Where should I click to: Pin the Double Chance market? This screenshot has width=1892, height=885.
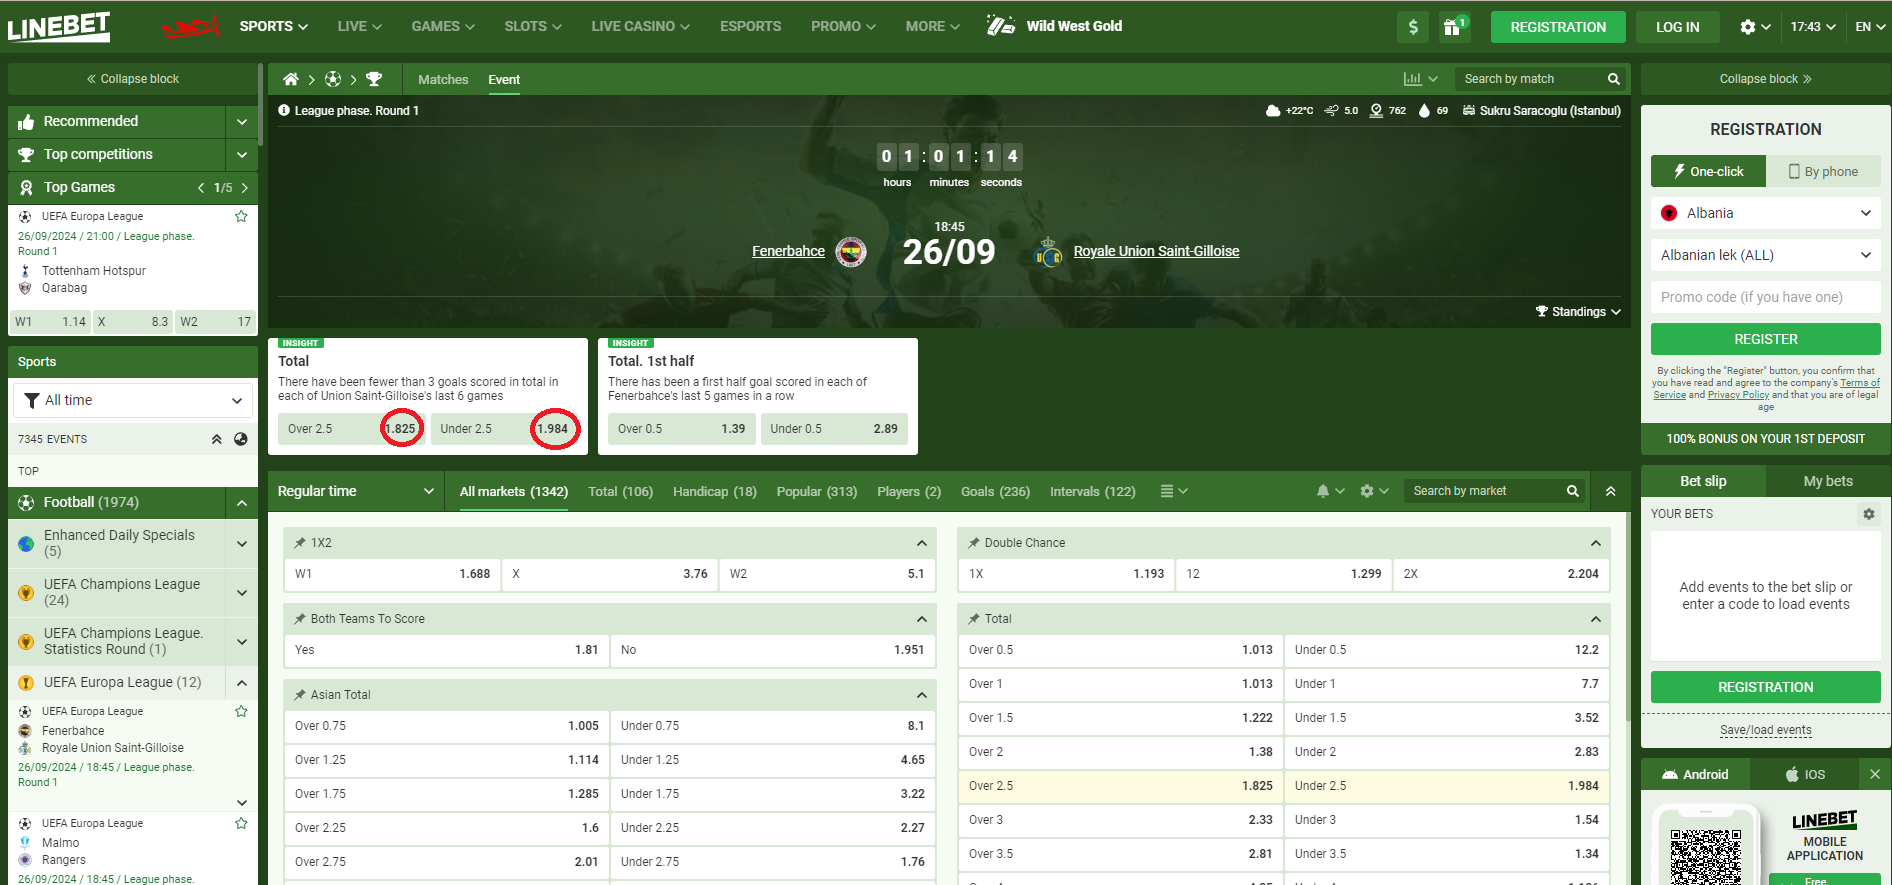pyautogui.click(x=973, y=543)
